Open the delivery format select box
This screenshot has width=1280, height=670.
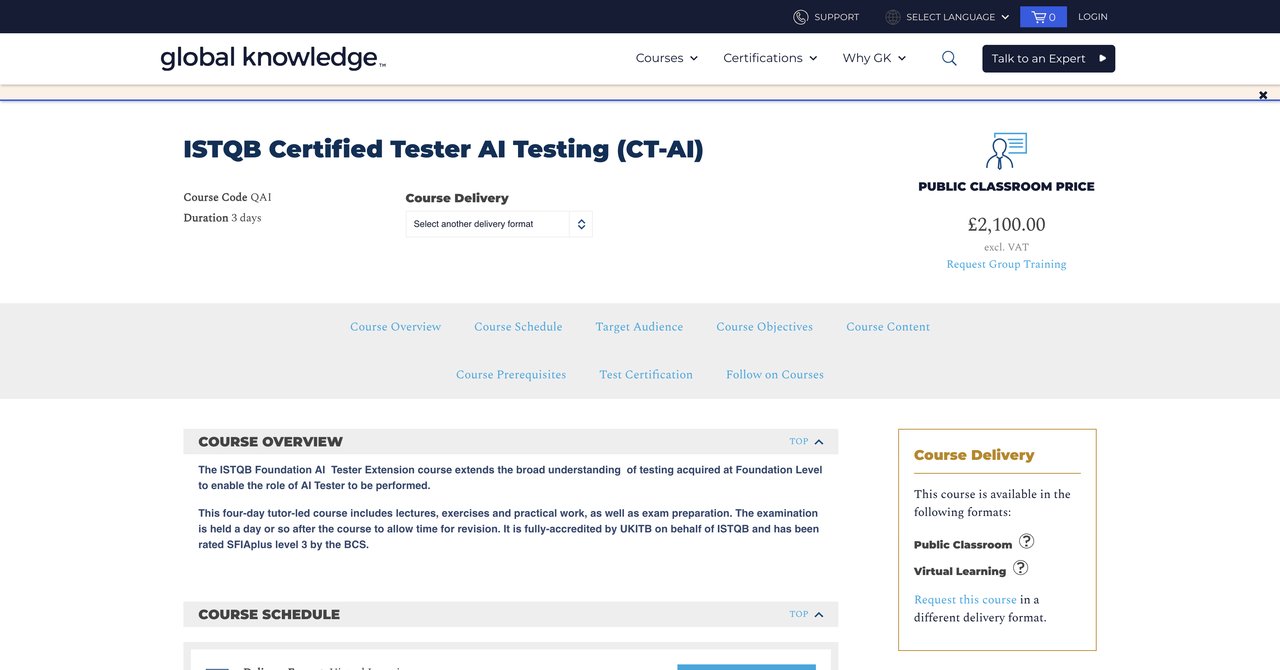[x=499, y=224]
